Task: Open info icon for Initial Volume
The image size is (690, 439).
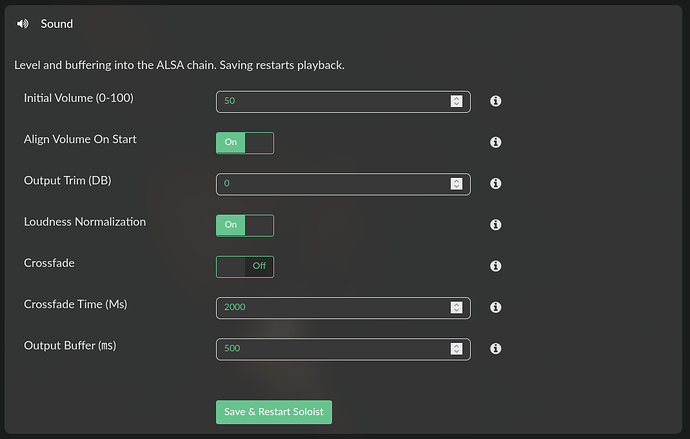Action: 495,101
